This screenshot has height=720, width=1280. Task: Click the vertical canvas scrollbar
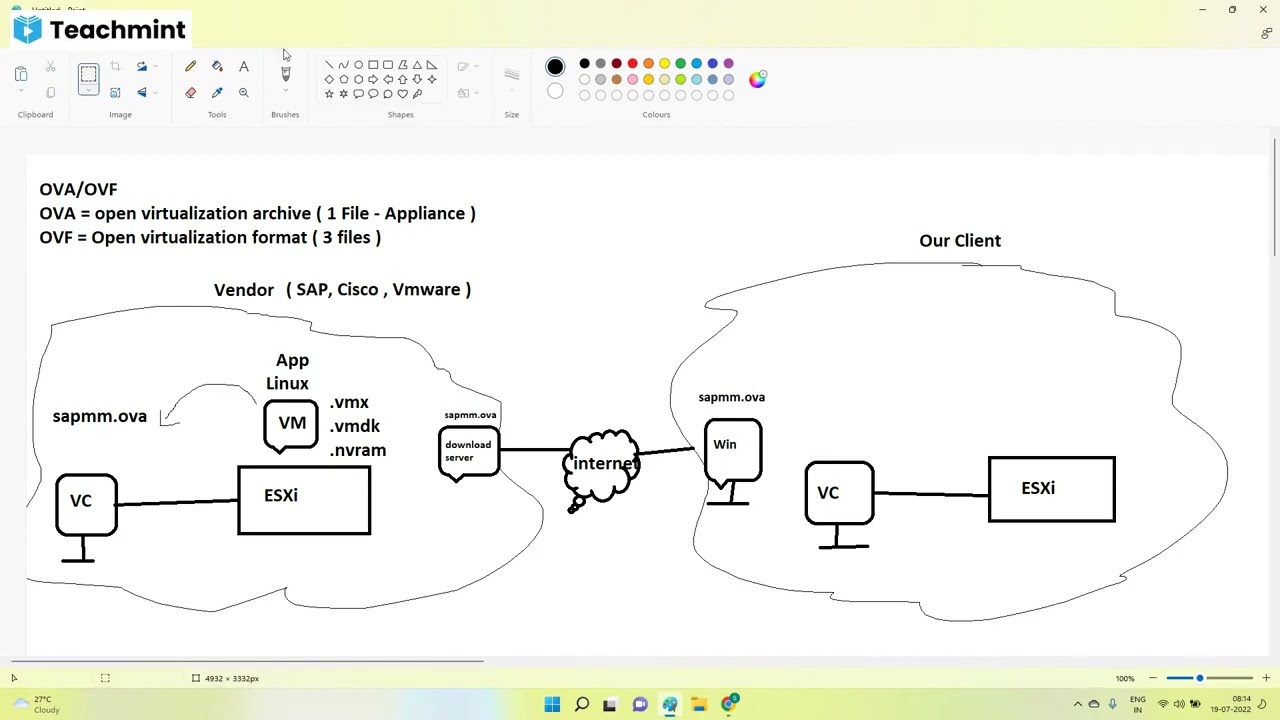point(1275,197)
